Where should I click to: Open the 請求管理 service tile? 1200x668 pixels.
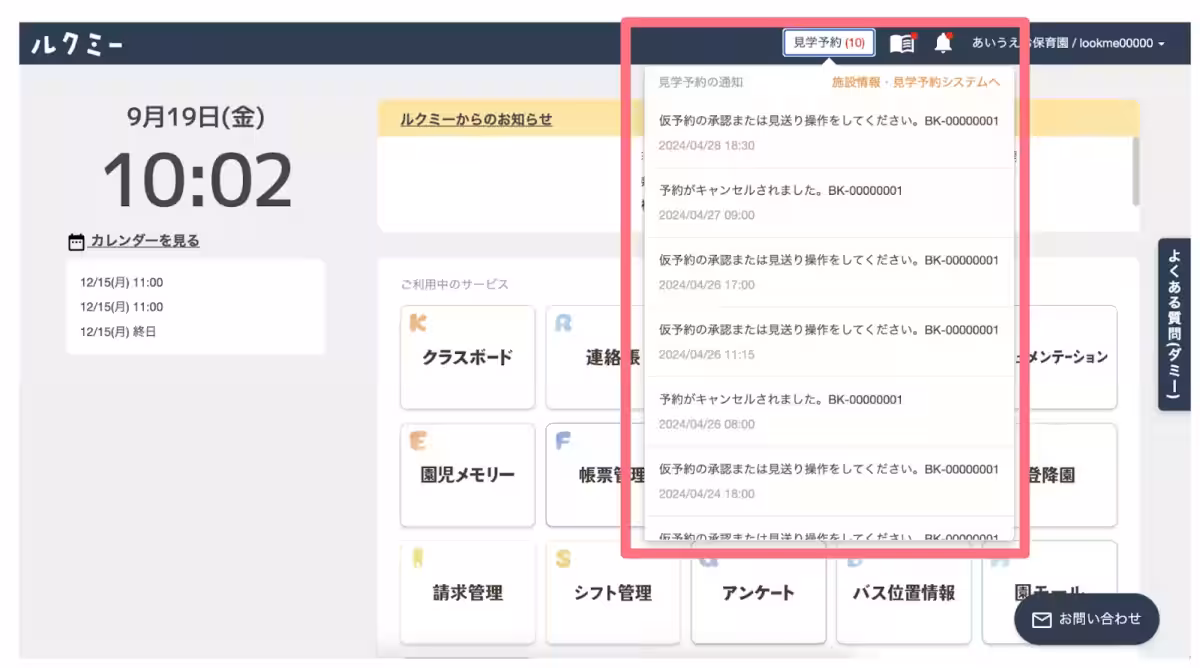coord(467,593)
